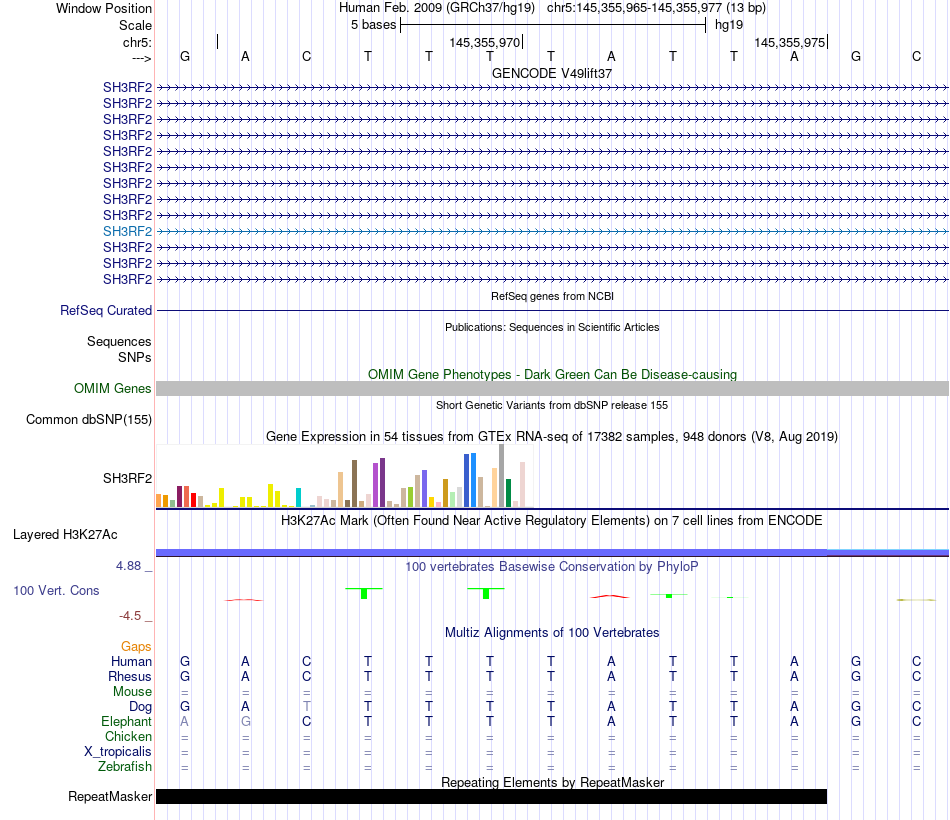Open the 'H3K27Ac Mark' ENCODE track title
The width and height of the screenshot is (950, 820).
coord(552,521)
